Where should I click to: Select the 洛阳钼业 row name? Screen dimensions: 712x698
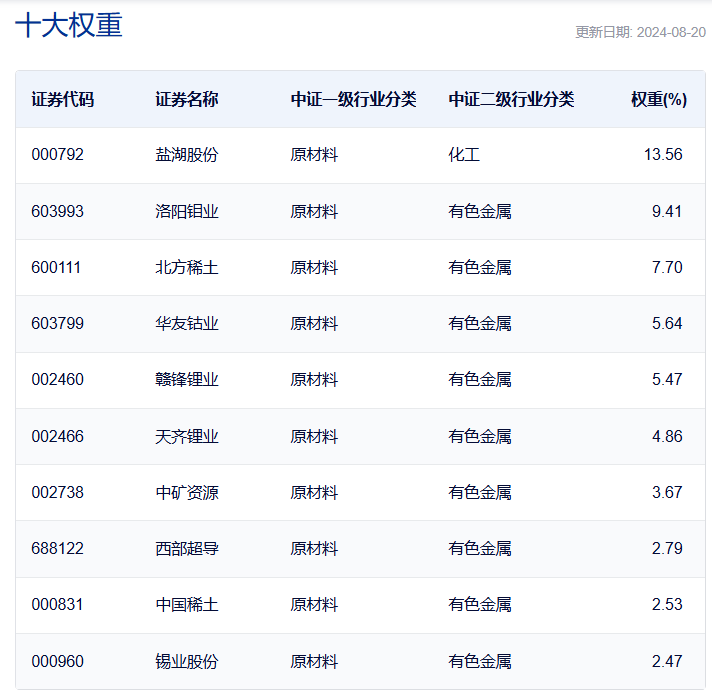(187, 211)
